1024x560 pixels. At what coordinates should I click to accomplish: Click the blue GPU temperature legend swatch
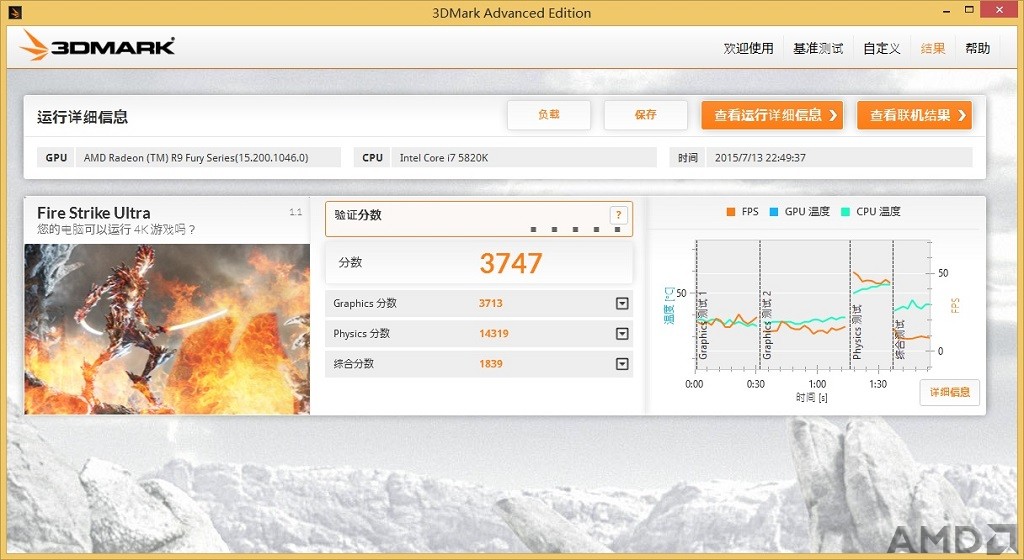(x=774, y=211)
